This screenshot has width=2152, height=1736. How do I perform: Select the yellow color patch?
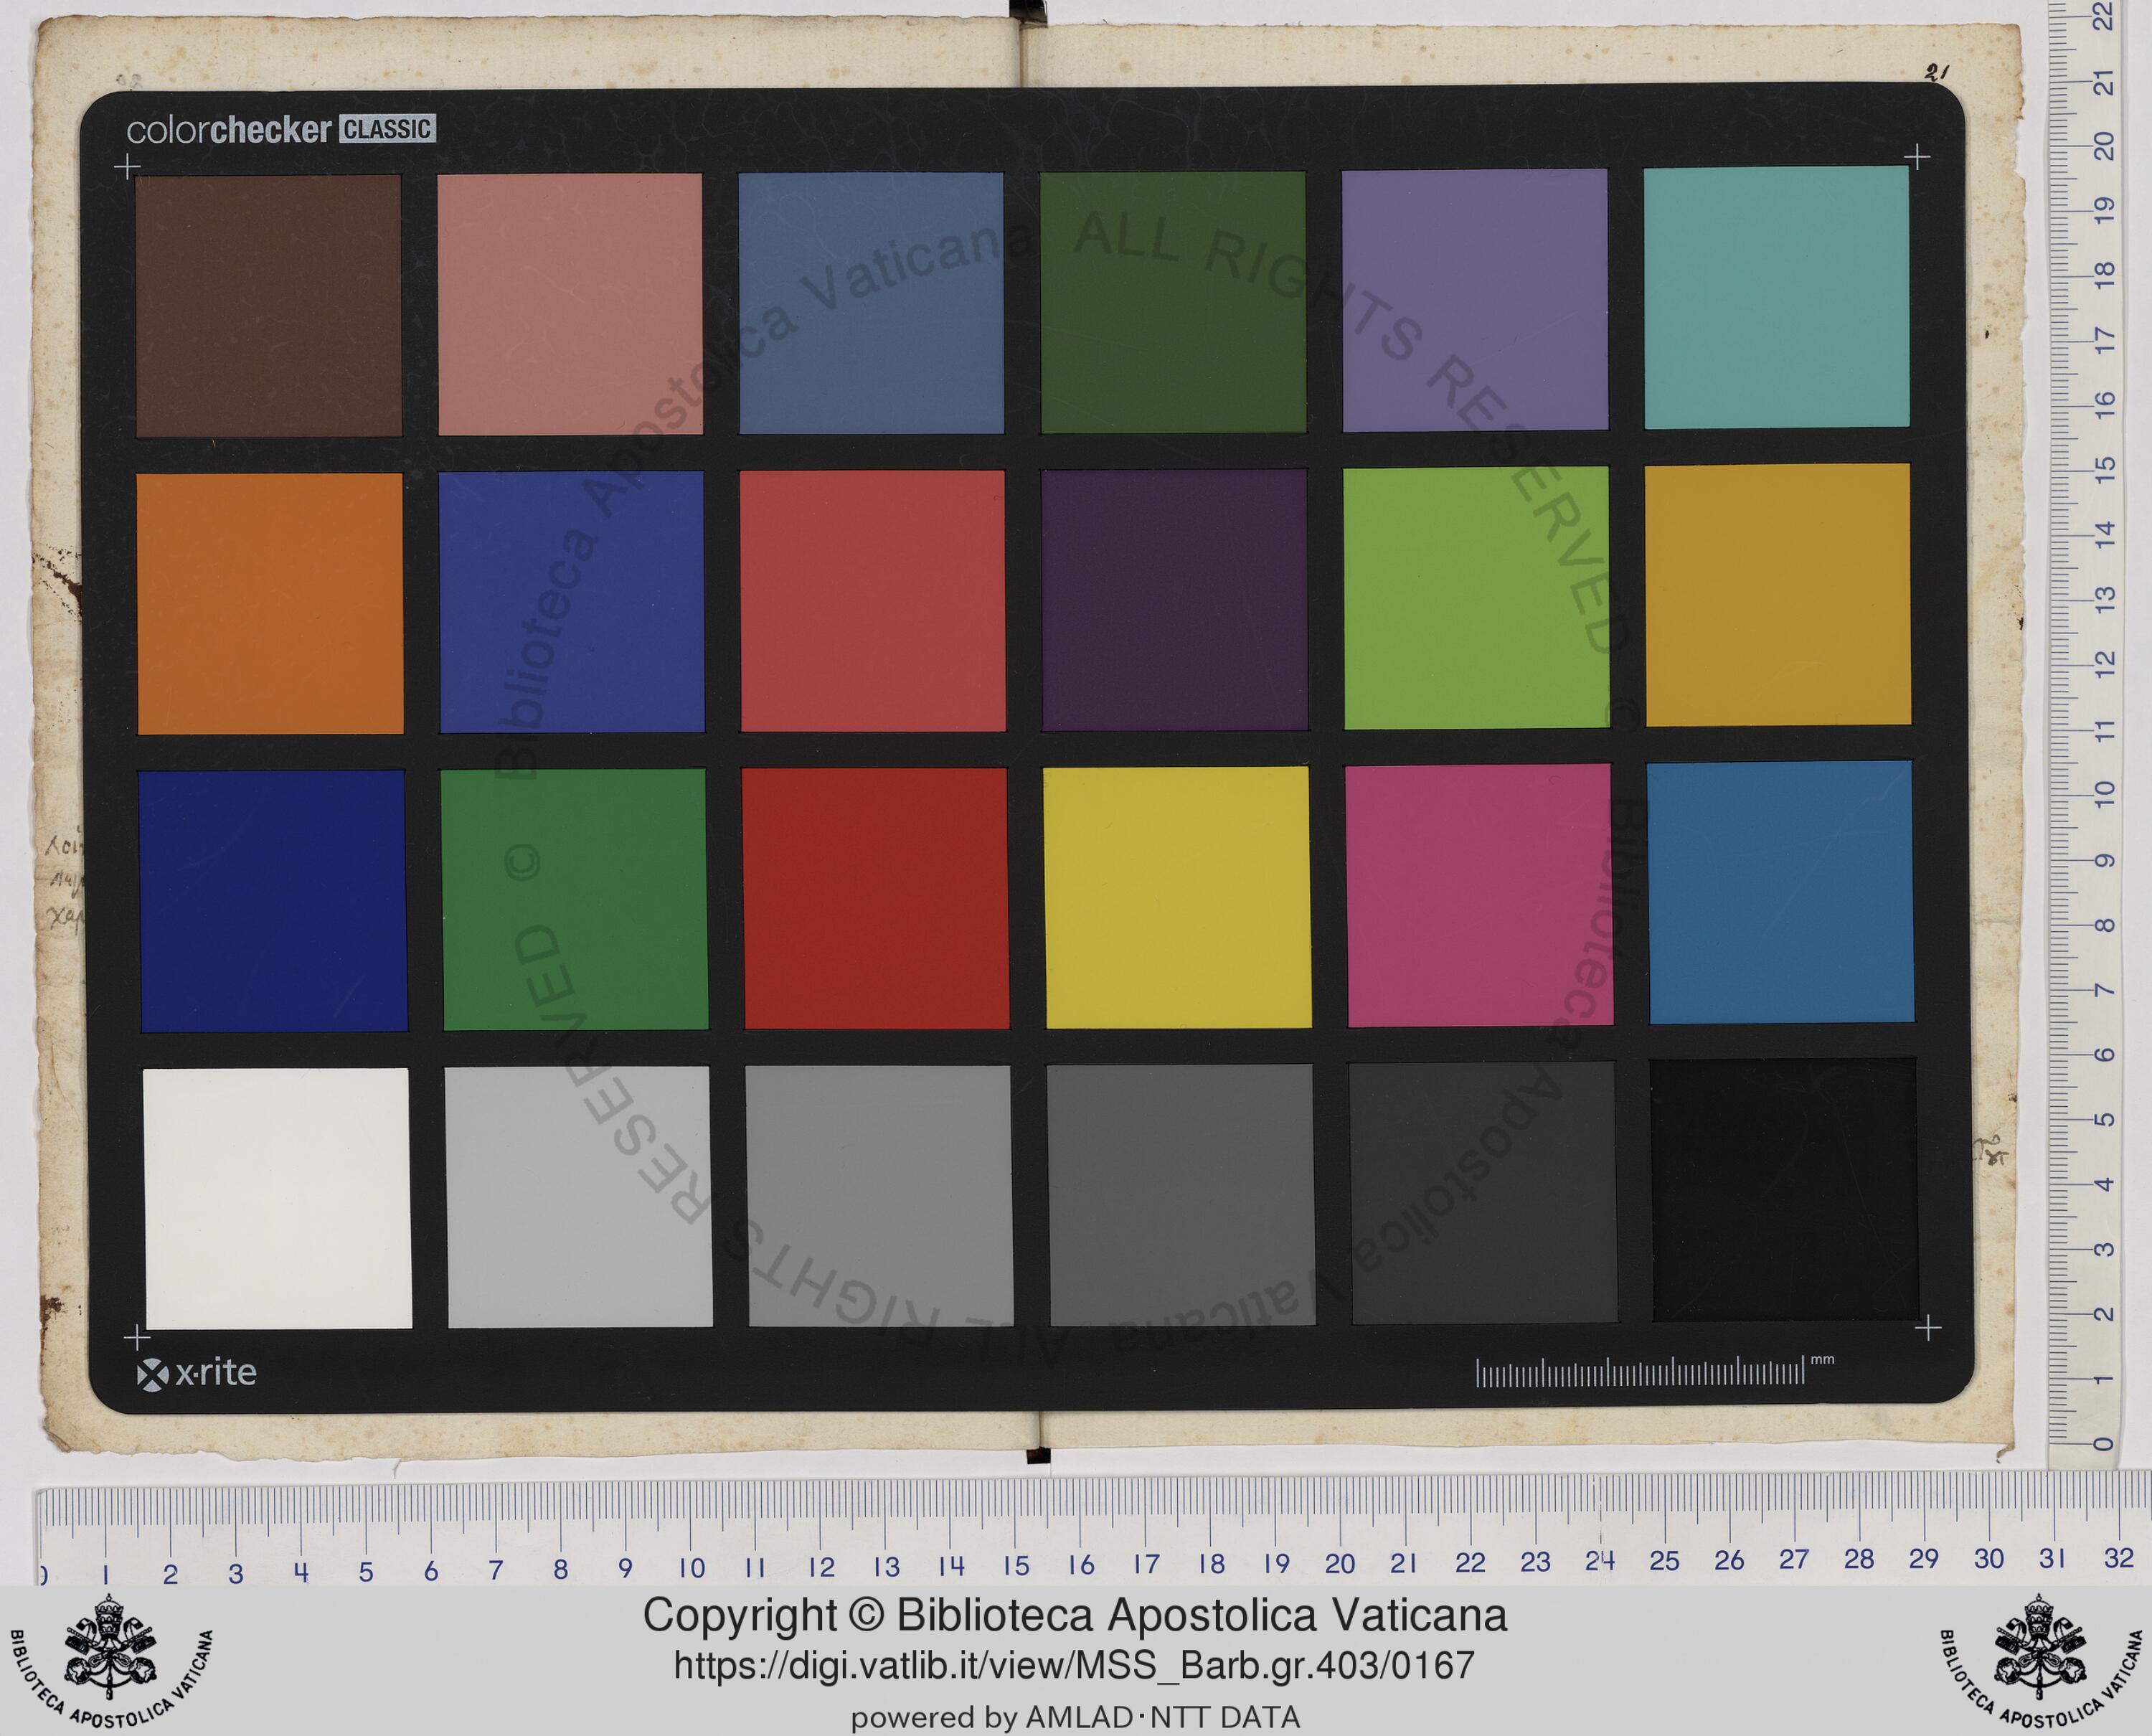point(1177,897)
